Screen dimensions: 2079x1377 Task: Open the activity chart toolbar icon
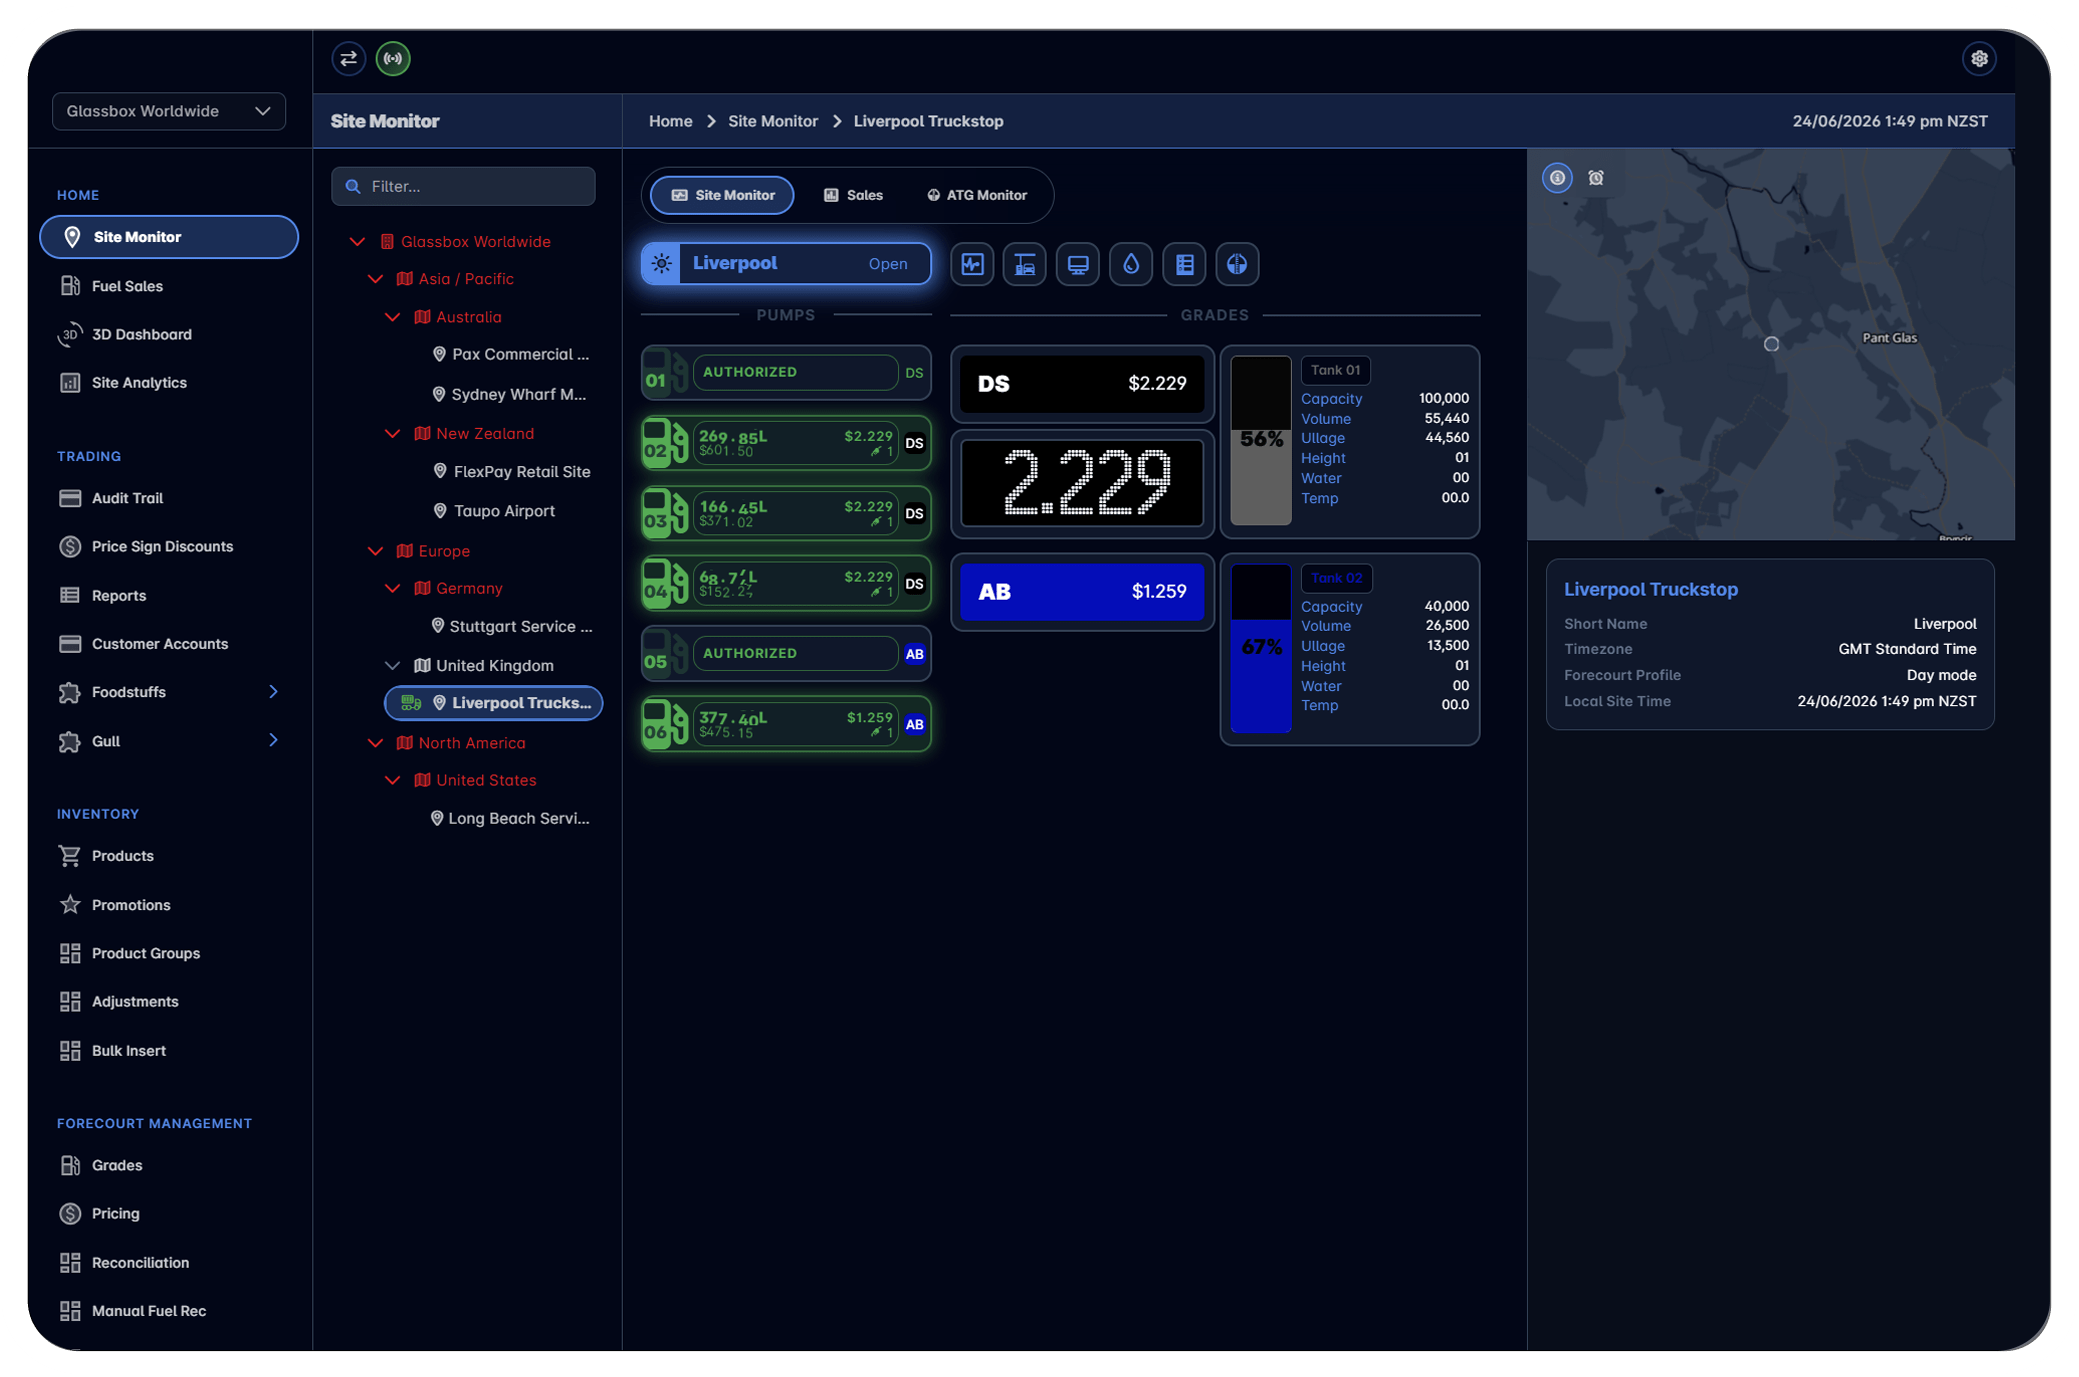point(972,264)
